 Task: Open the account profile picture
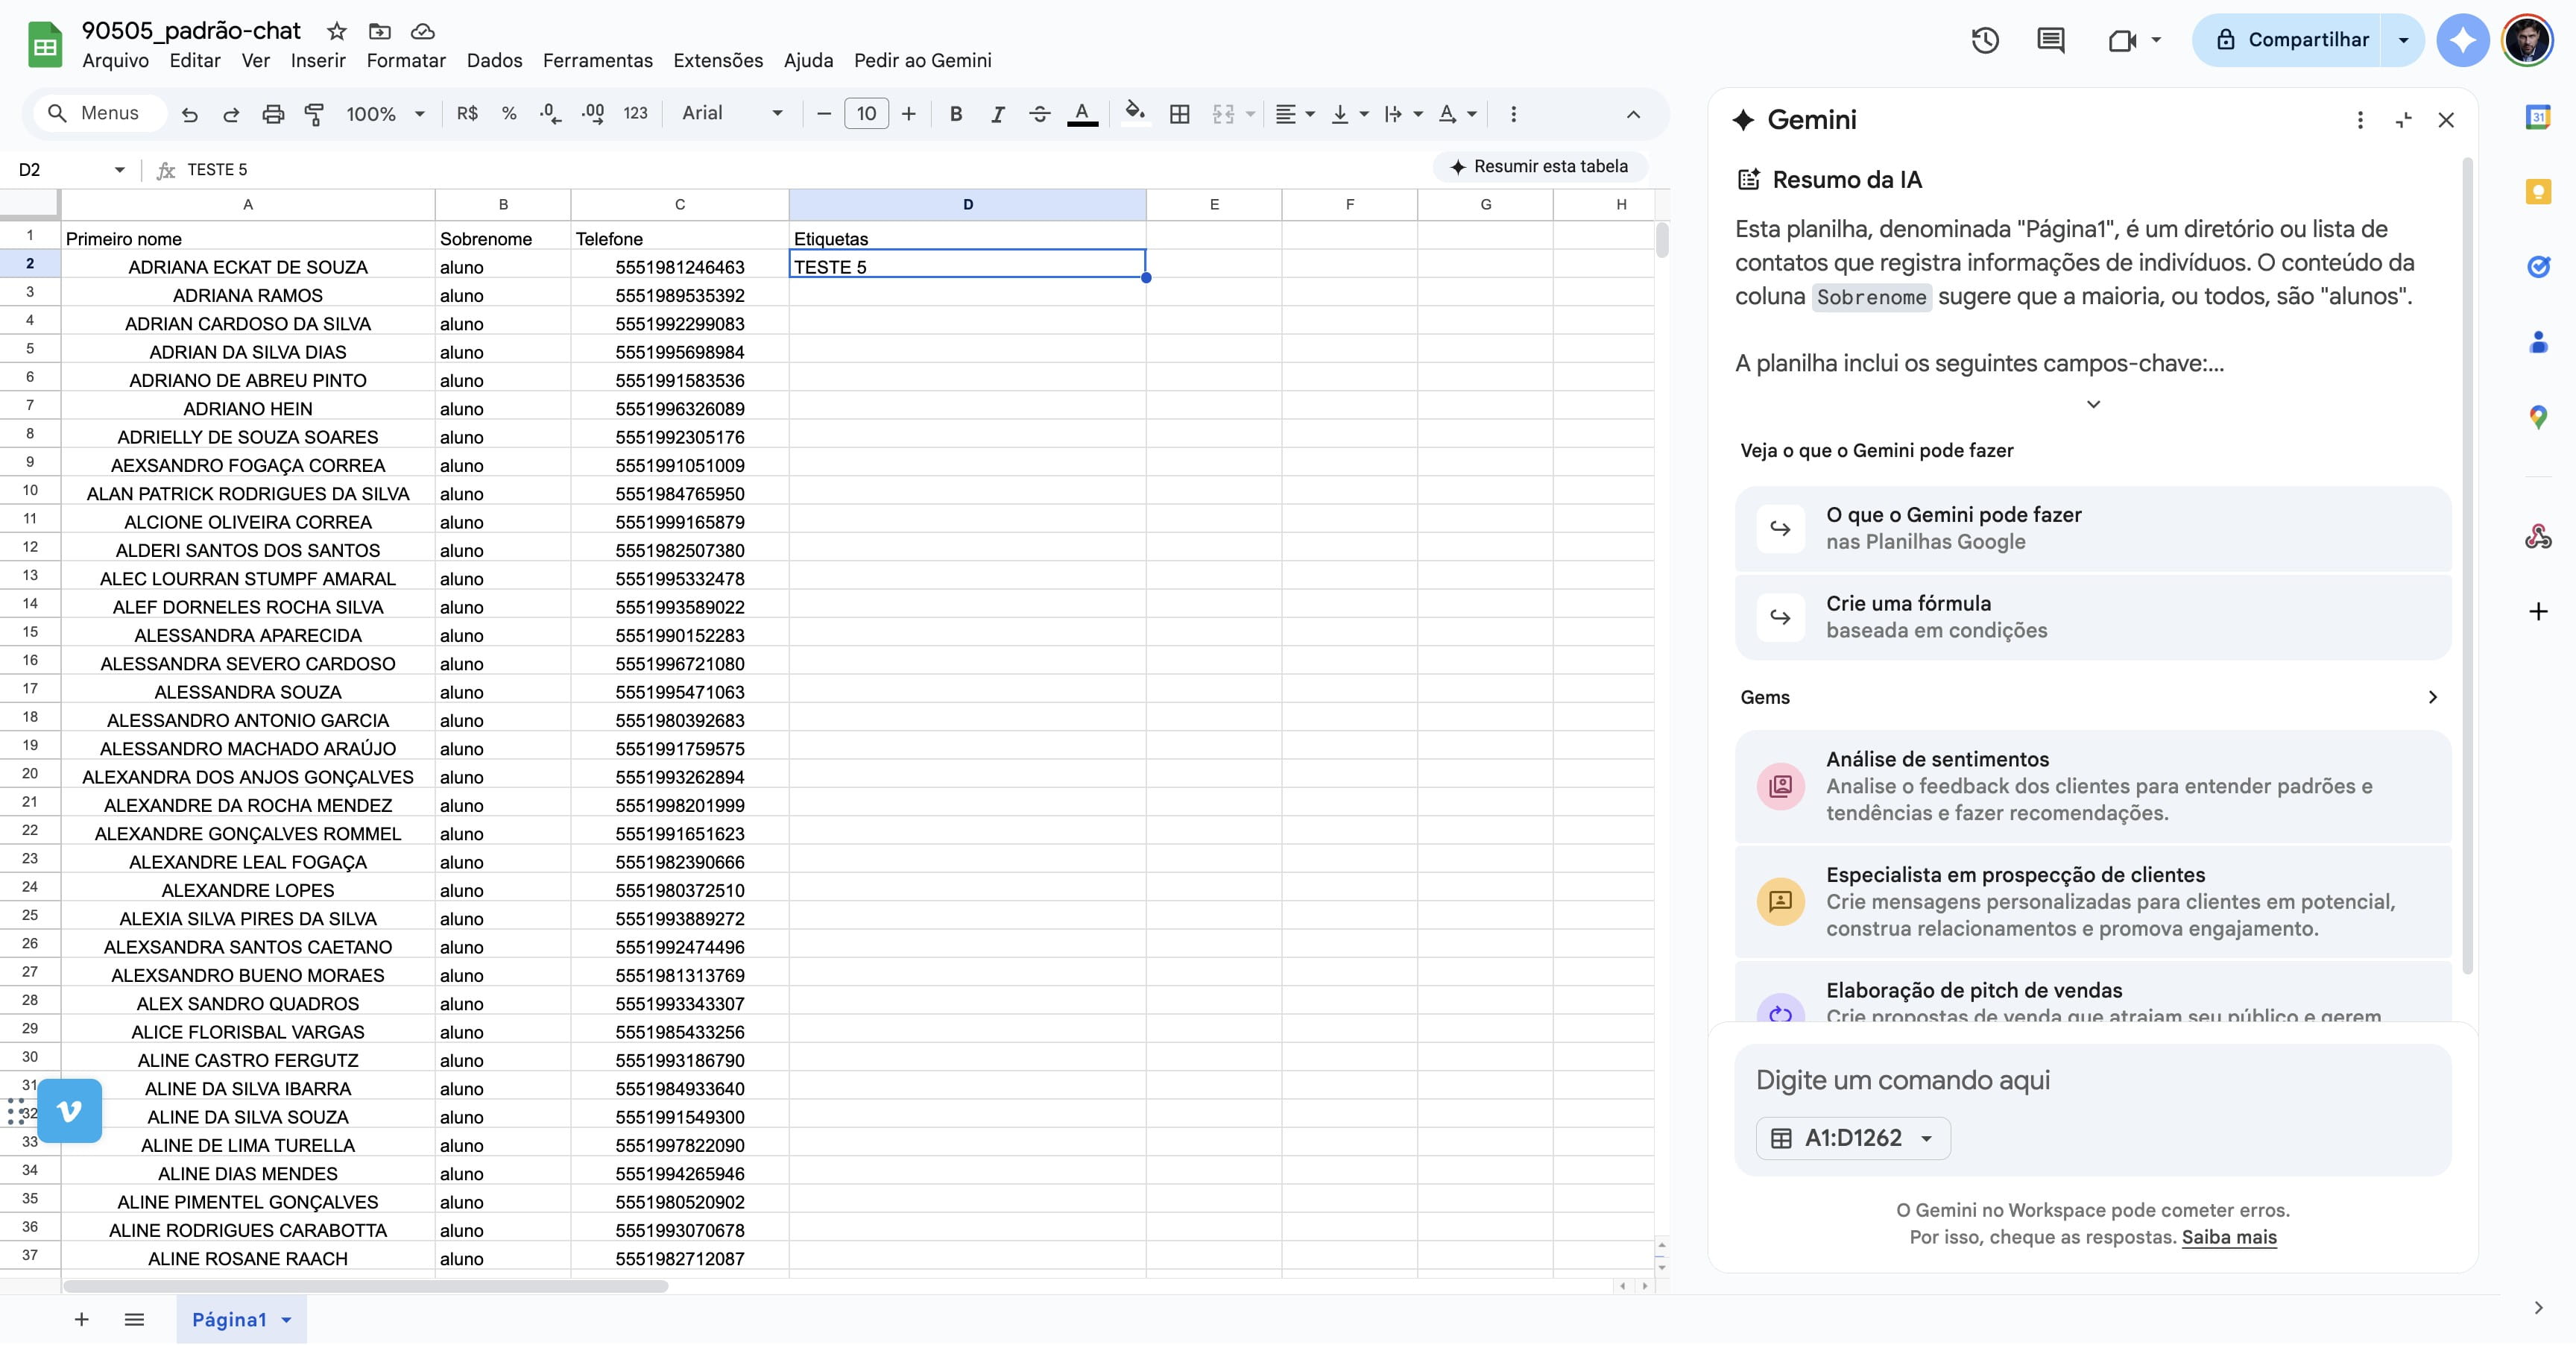2527,40
